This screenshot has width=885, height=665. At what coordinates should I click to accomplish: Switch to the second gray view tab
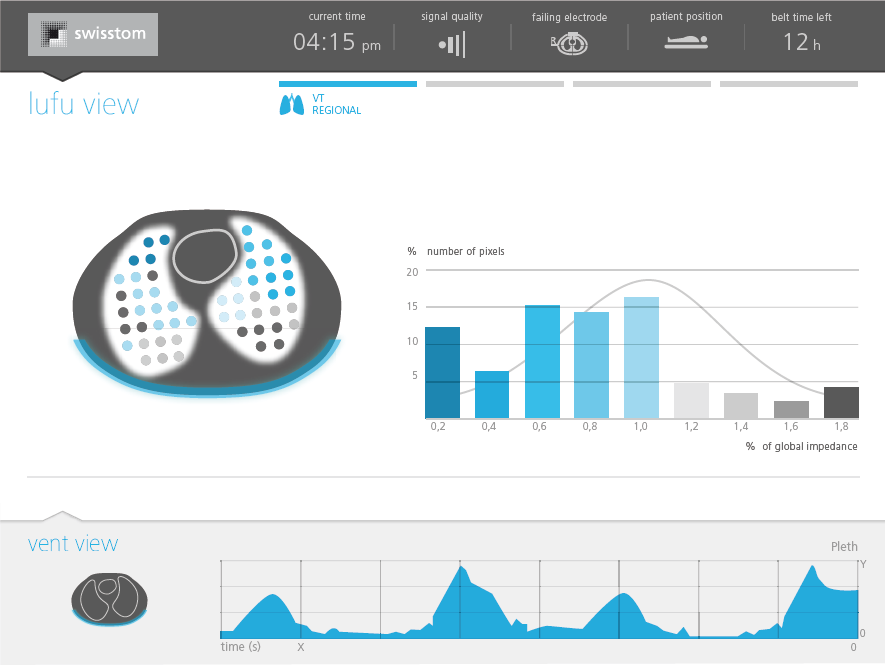(494, 85)
